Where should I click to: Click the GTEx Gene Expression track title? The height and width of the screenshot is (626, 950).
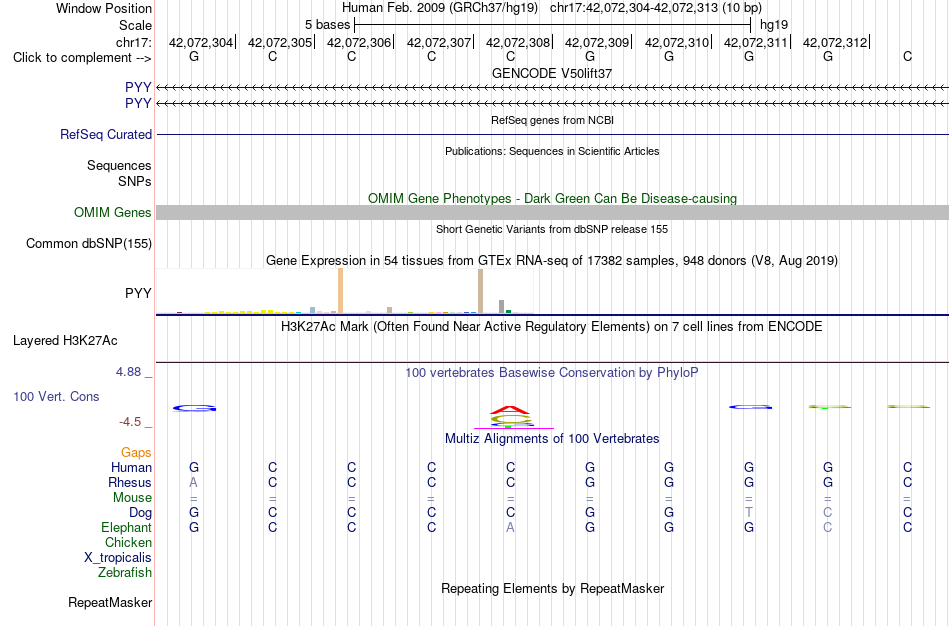(x=552, y=261)
